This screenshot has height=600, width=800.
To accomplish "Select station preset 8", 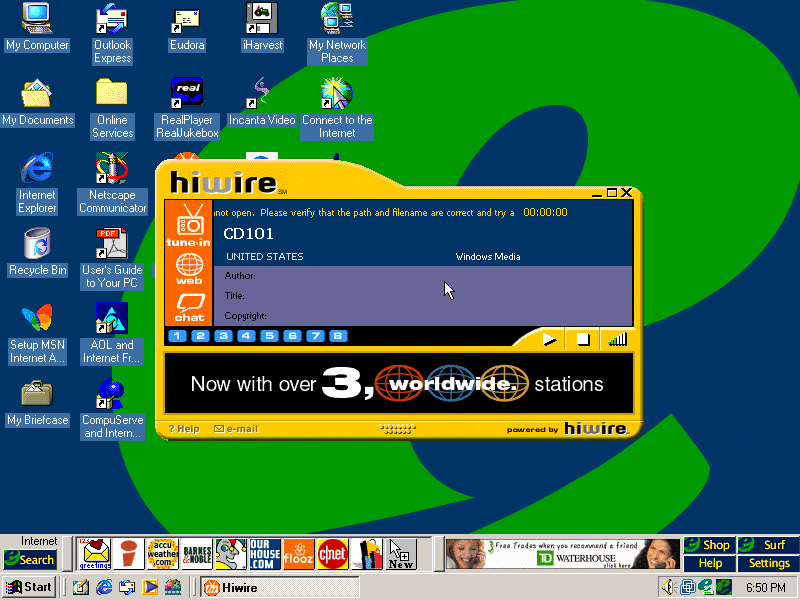I will point(338,336).
